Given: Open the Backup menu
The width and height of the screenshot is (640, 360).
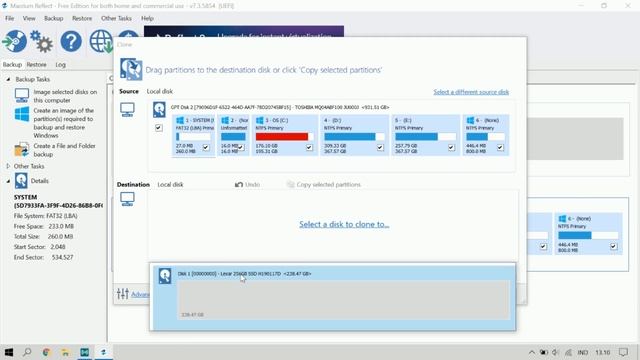Looking at the screenshot, I should [x=53, y=18].
